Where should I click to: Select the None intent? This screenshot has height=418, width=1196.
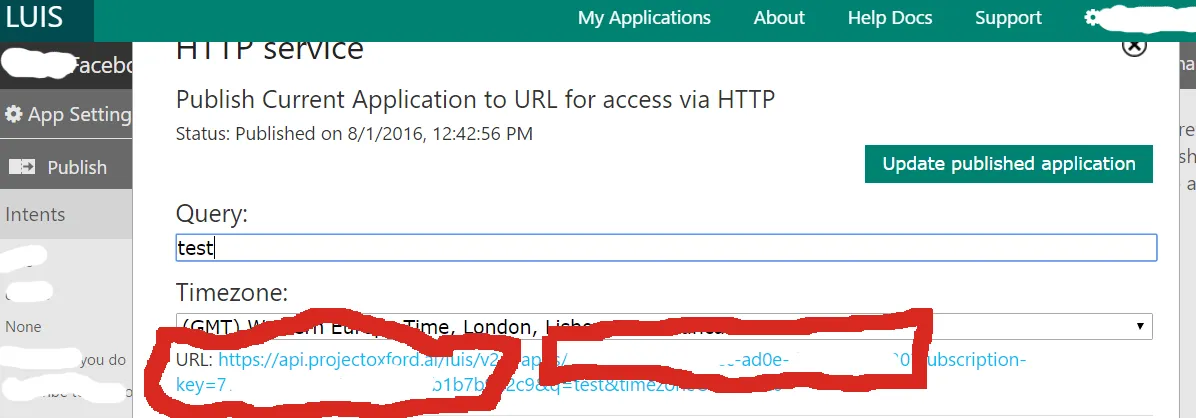pyautogui.click(x=23, y=326)
